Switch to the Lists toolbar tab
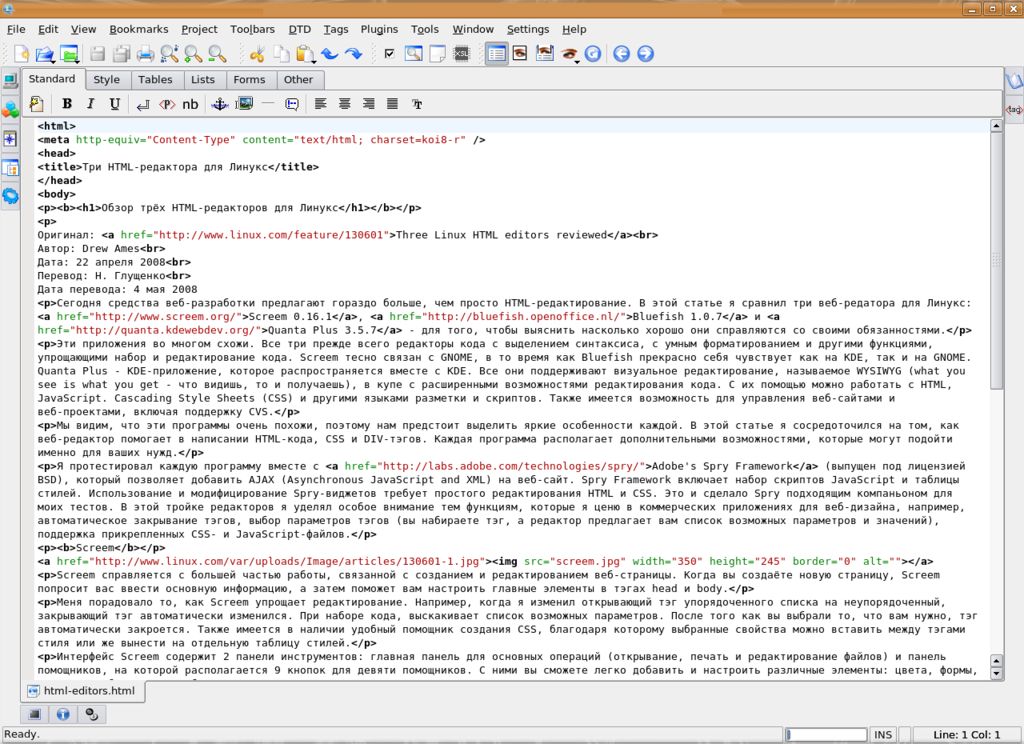The width and height of the screenshot is (1024, 744). click(202, 80)
